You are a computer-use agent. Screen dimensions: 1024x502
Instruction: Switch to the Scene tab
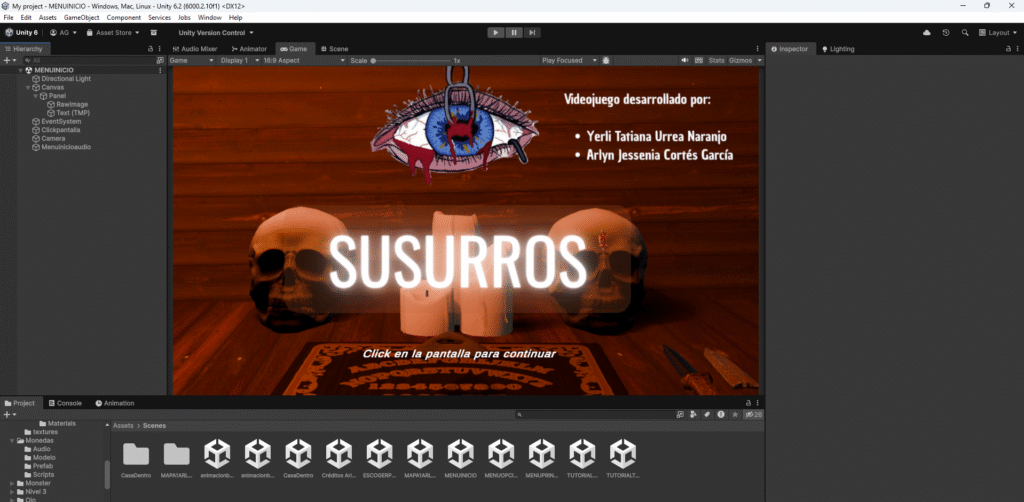(334, 49)
